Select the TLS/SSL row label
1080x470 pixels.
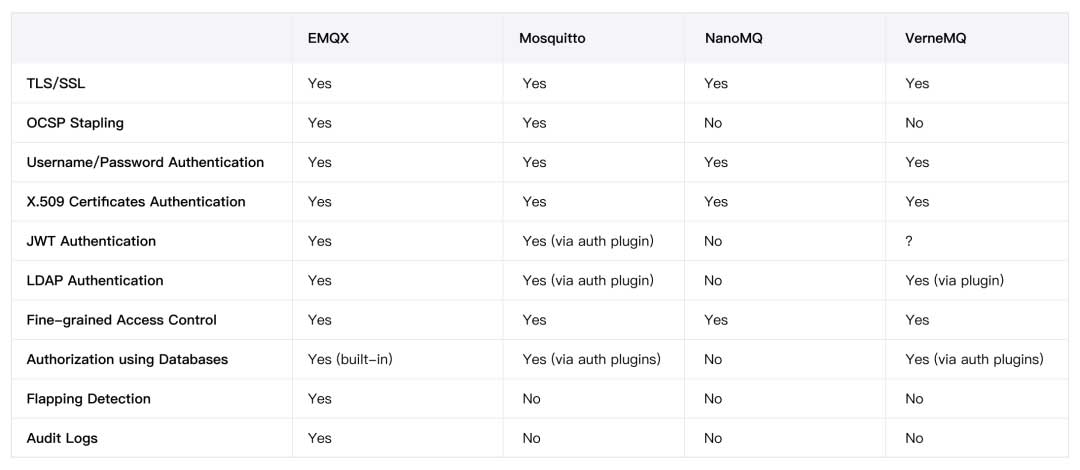coord(56,83)
